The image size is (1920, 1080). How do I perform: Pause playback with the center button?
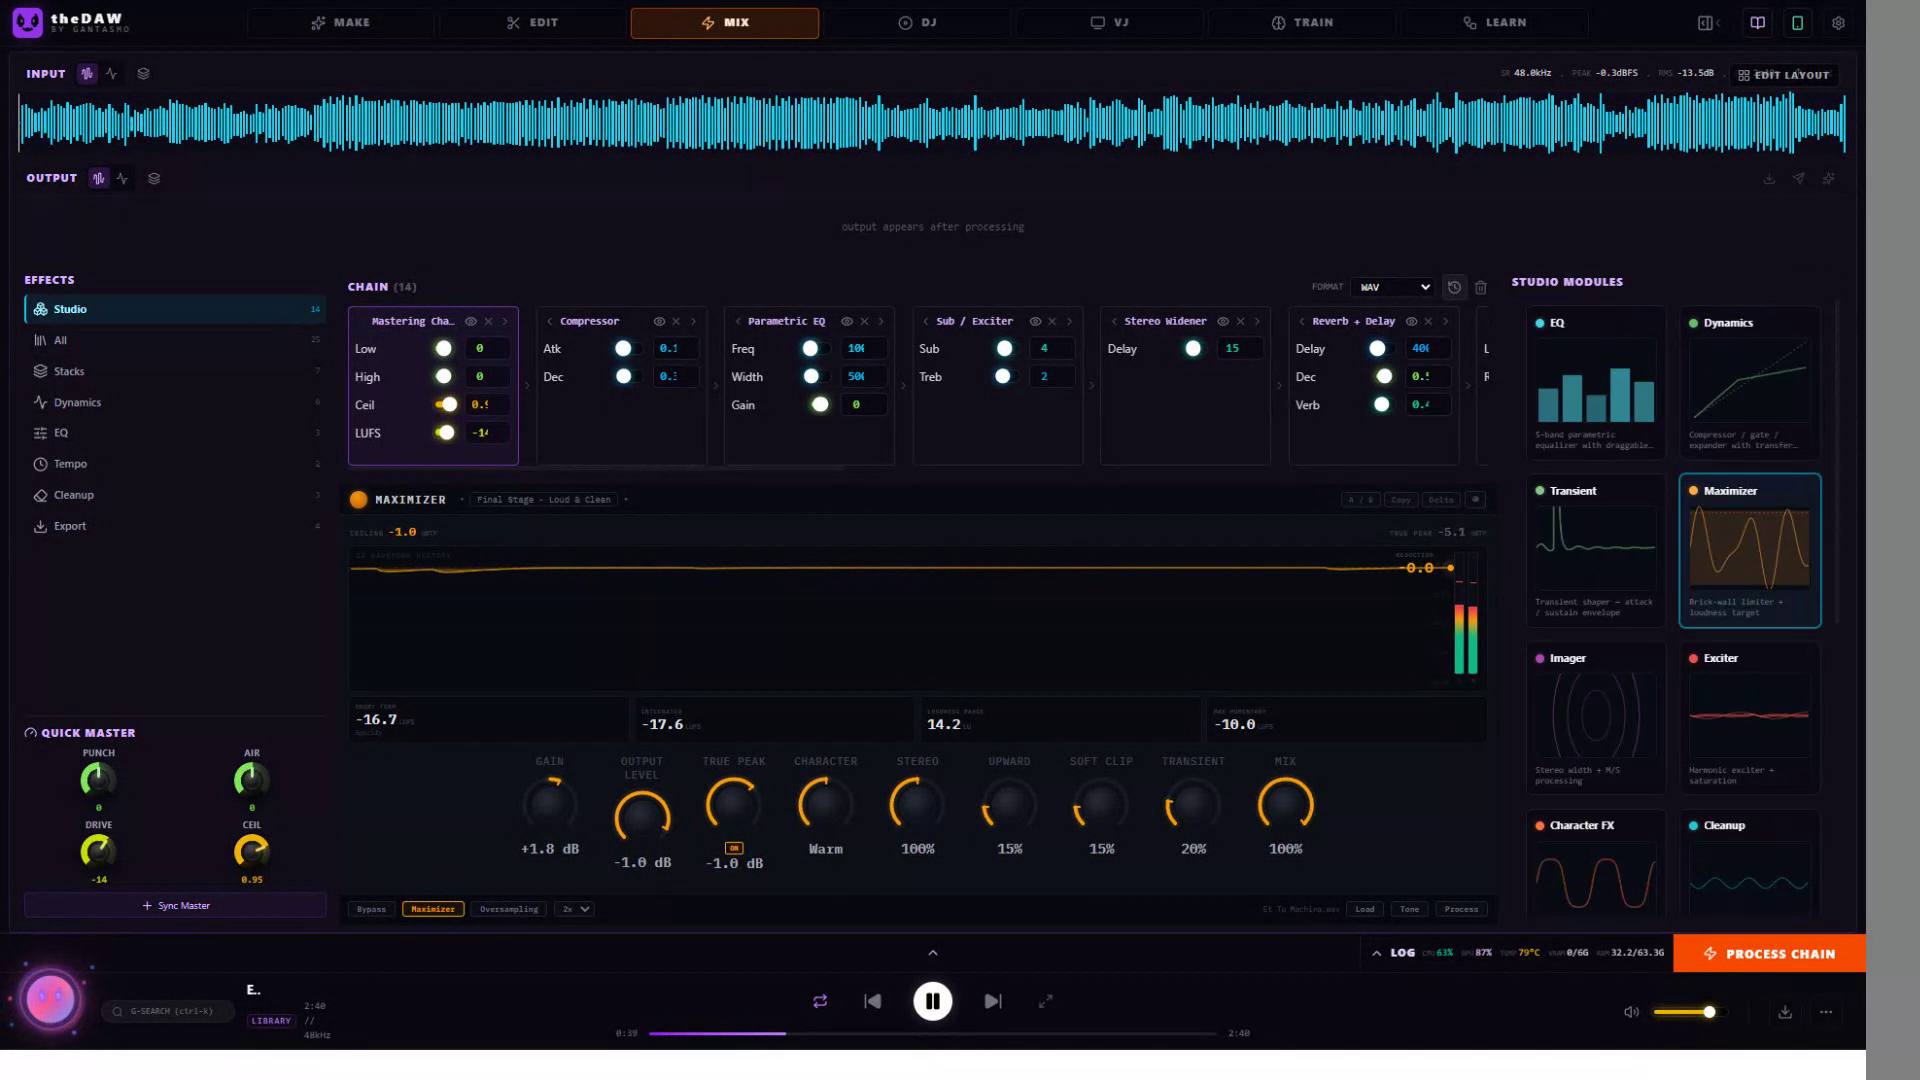932,1001
